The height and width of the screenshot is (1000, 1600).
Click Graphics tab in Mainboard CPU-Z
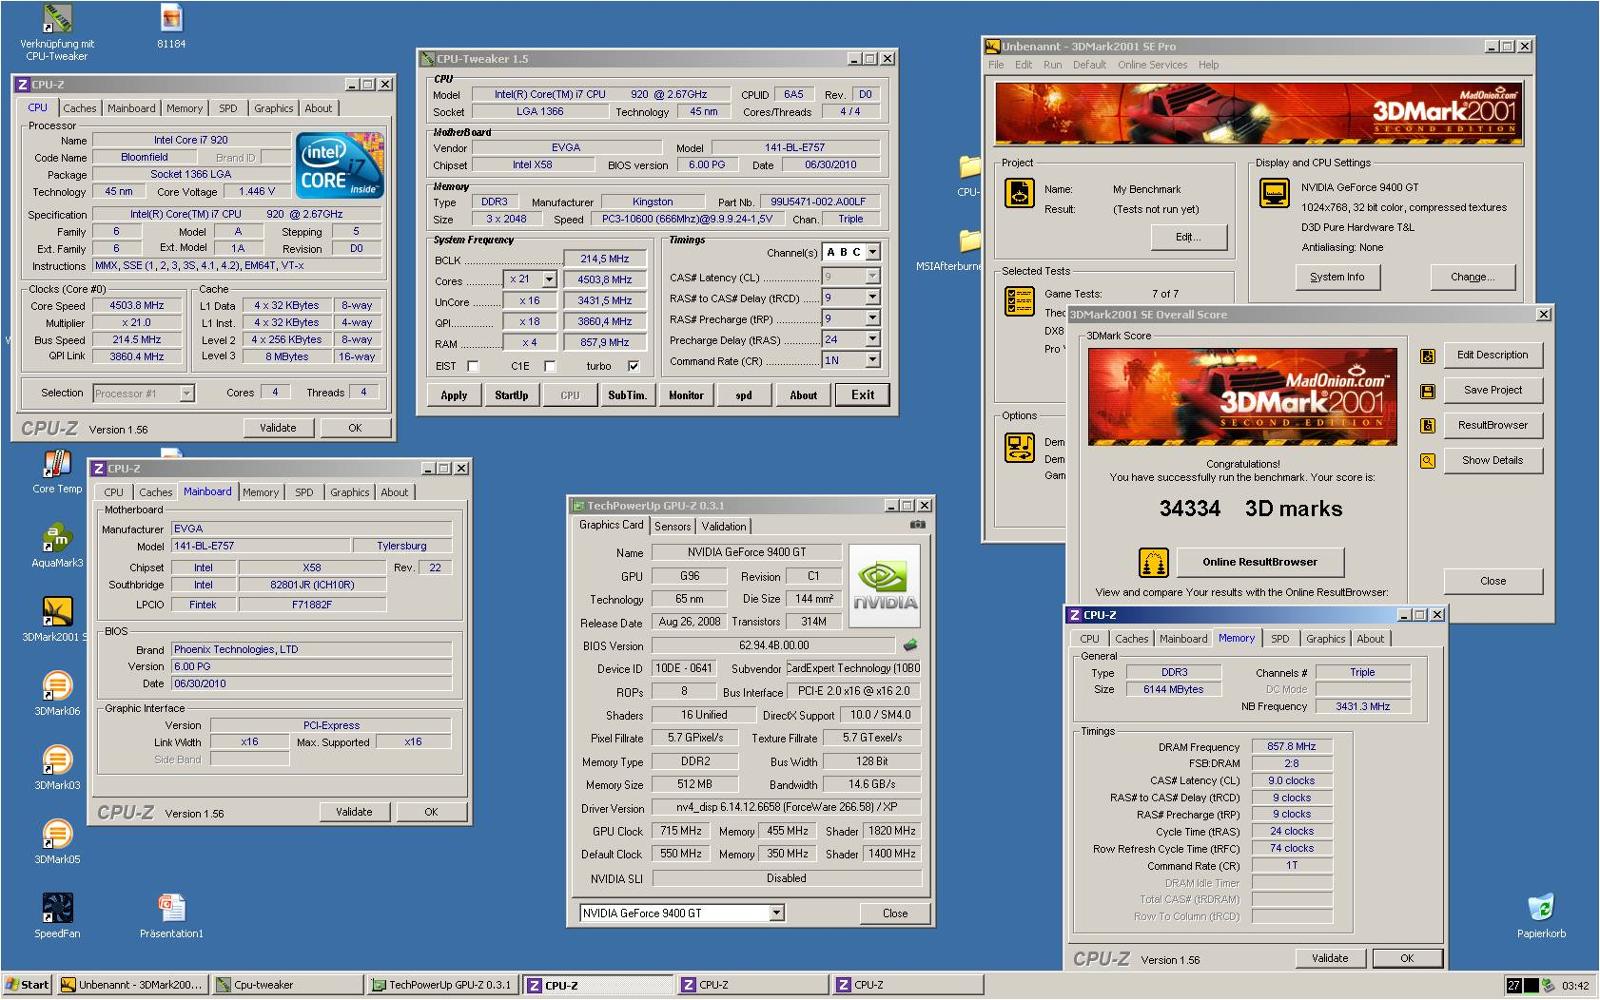[349, 492]
